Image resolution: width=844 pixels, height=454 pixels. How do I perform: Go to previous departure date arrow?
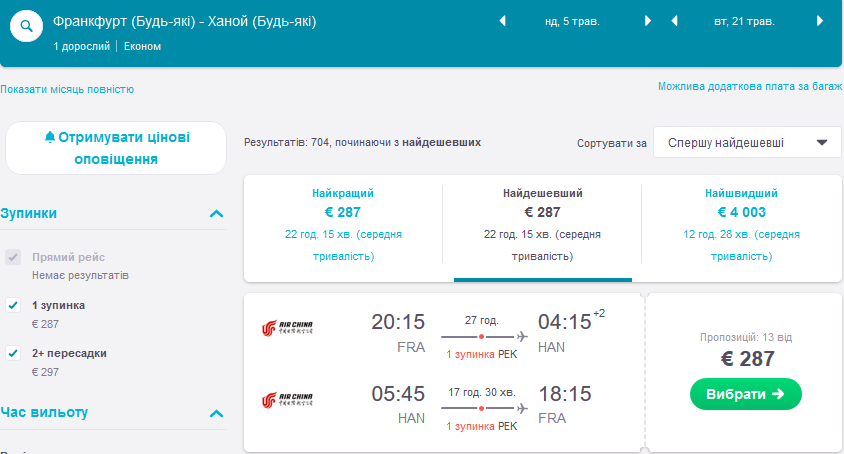502,20
